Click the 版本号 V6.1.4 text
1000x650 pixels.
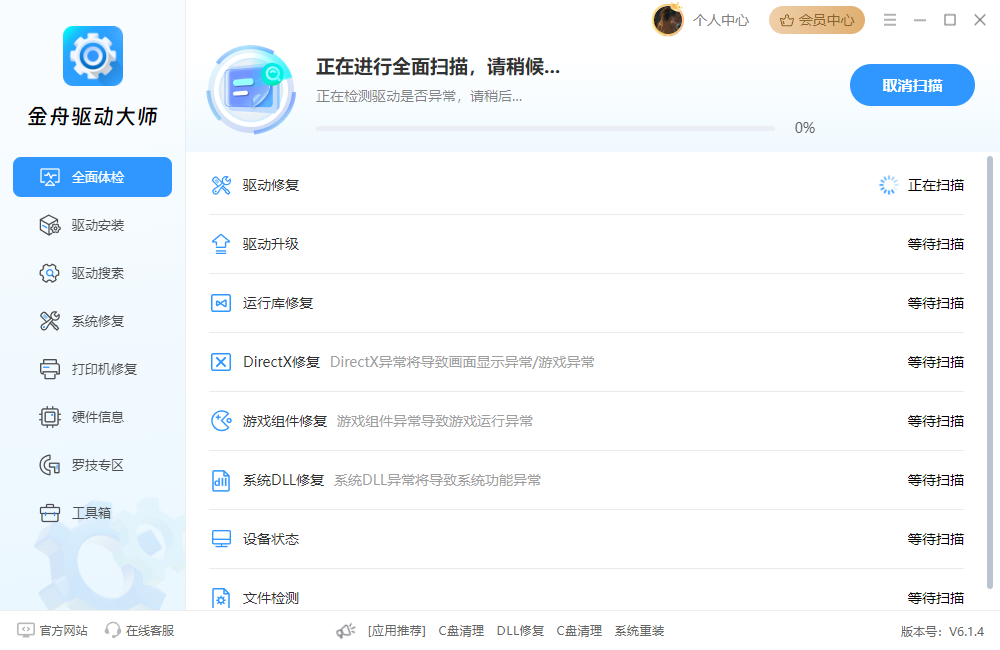(x=942, y=632)
